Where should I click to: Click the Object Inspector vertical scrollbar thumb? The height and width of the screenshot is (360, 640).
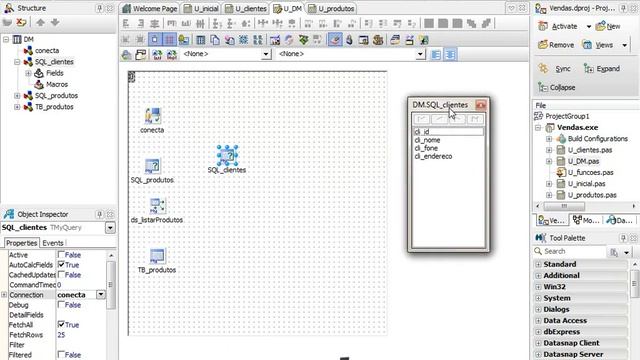(x=110, y=284)
